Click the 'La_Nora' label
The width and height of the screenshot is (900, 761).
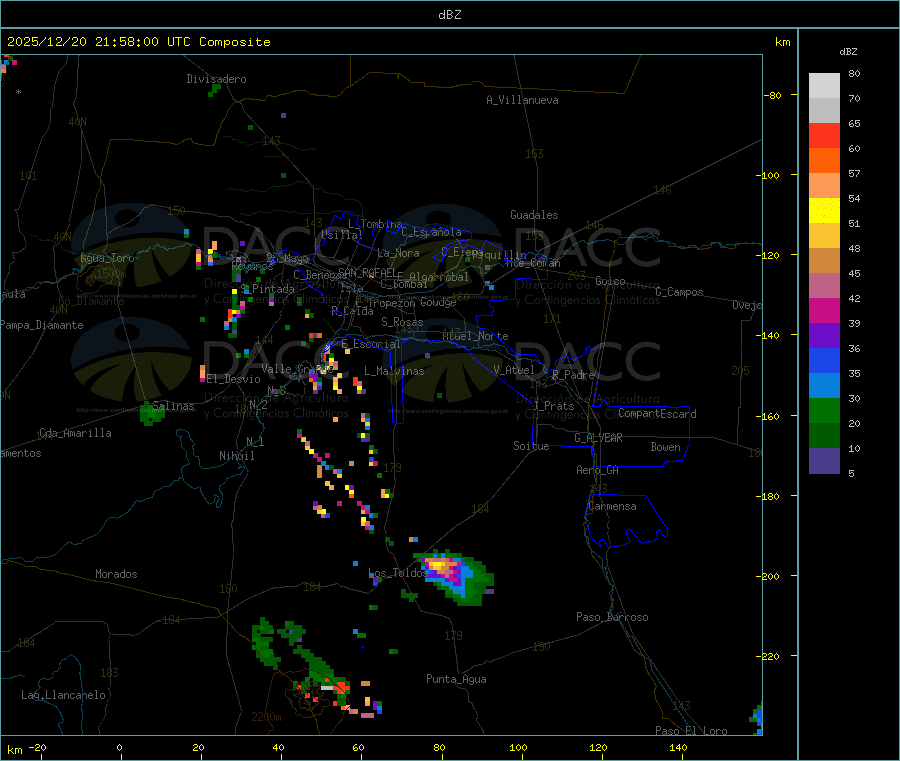(x=399, y=253)
